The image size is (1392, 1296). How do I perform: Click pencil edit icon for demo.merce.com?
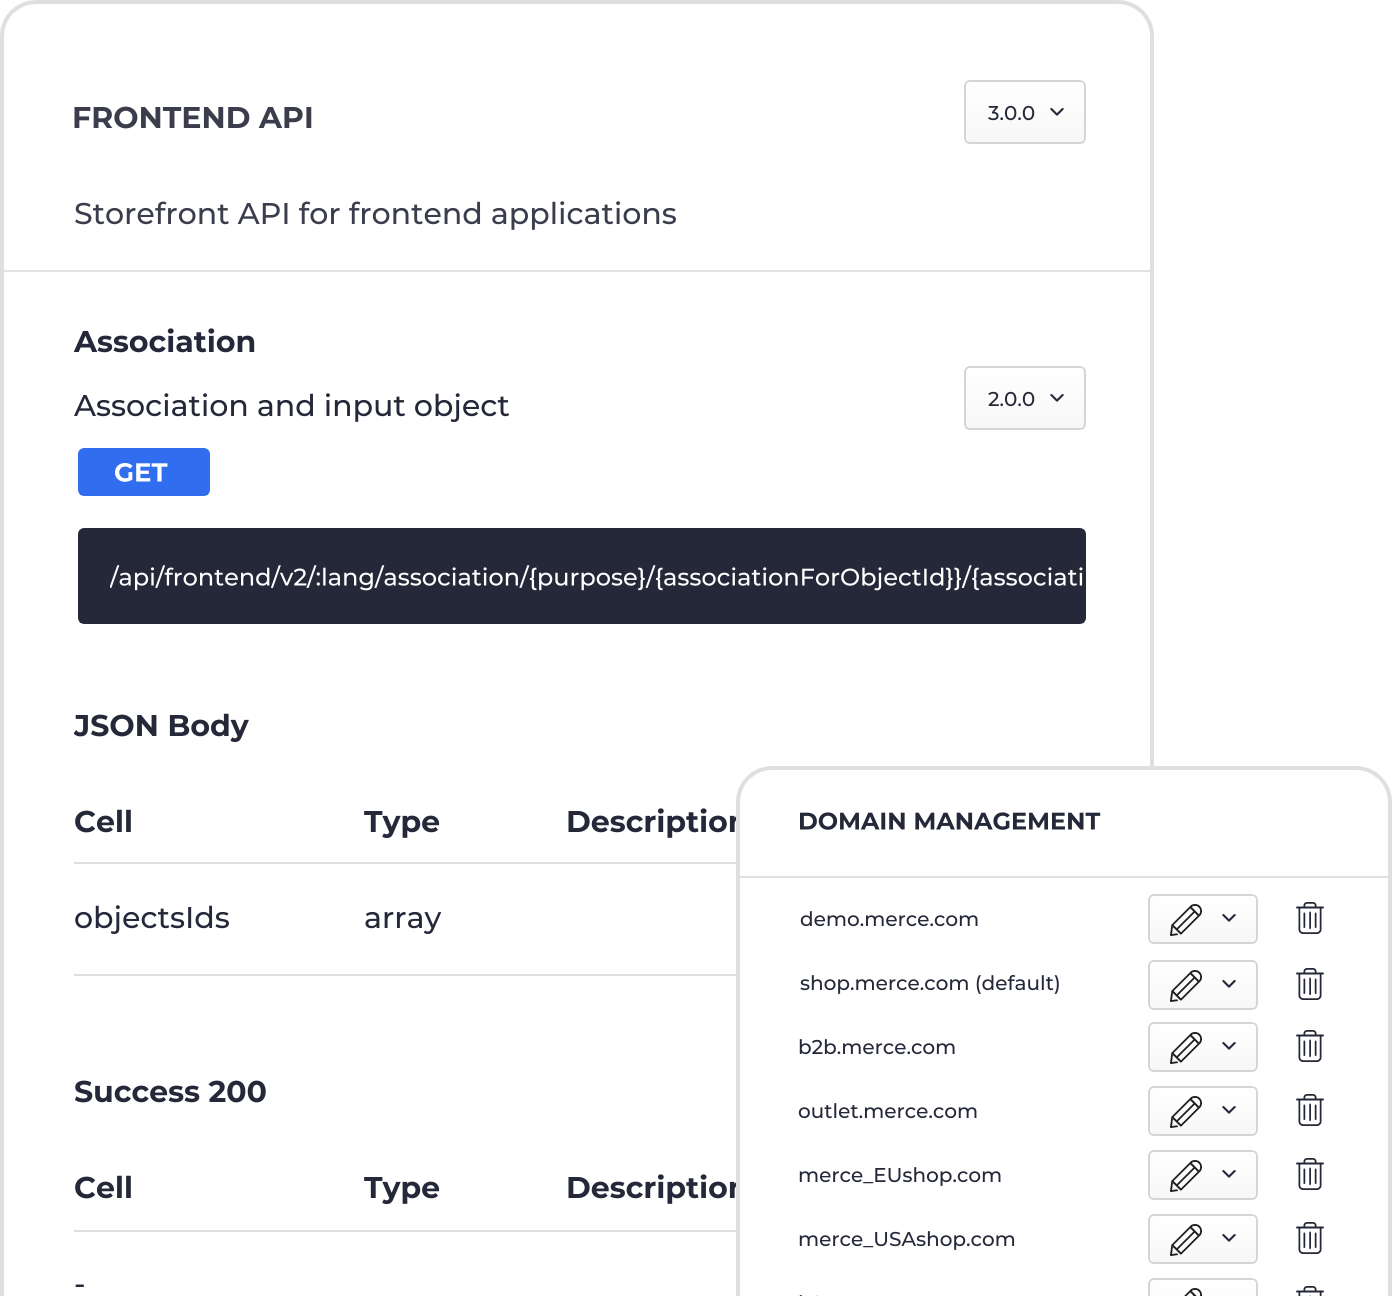click(1186, 919)
